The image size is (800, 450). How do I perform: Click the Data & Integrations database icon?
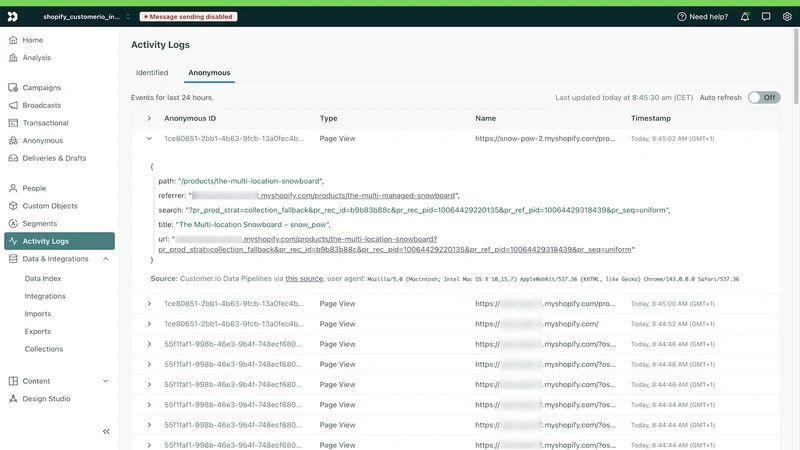click(x=13, y=259)
